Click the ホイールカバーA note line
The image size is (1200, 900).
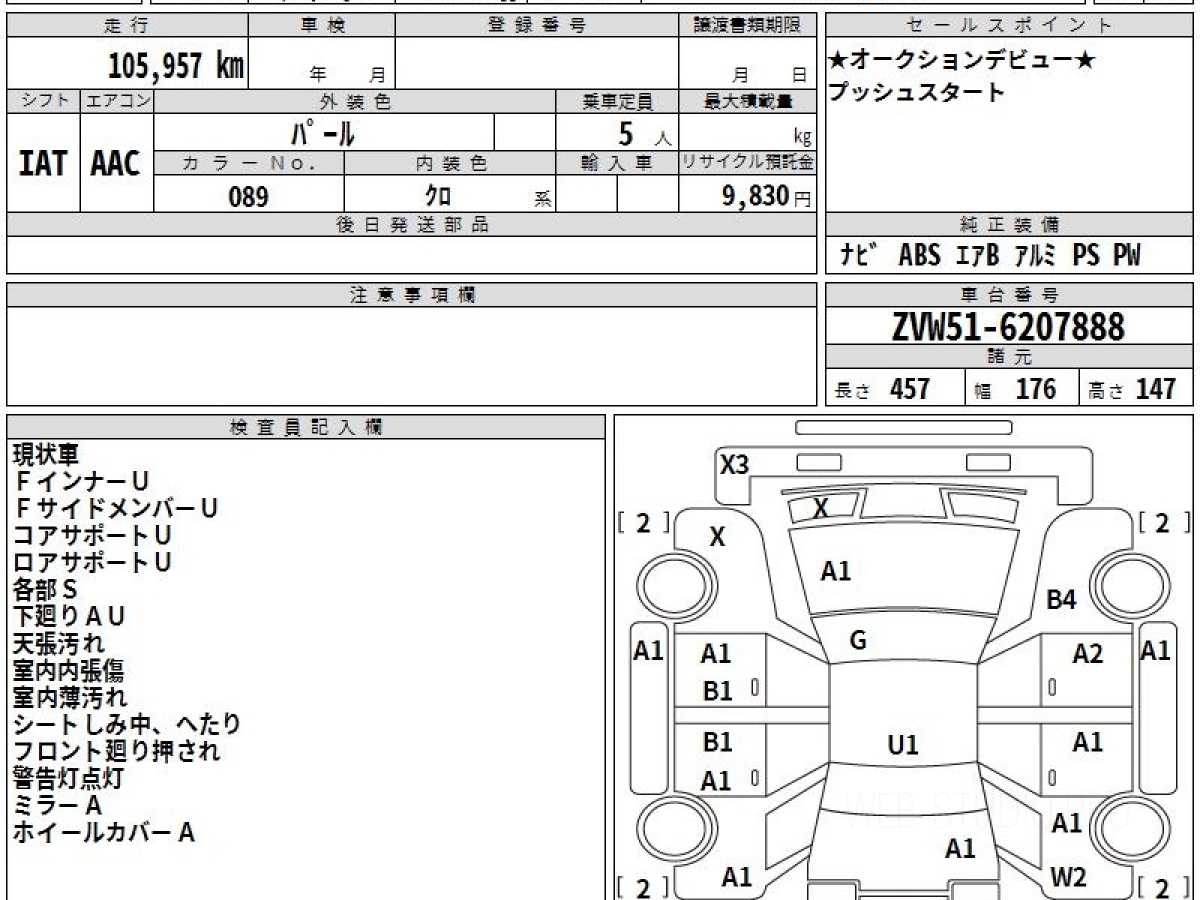point(103,832)
